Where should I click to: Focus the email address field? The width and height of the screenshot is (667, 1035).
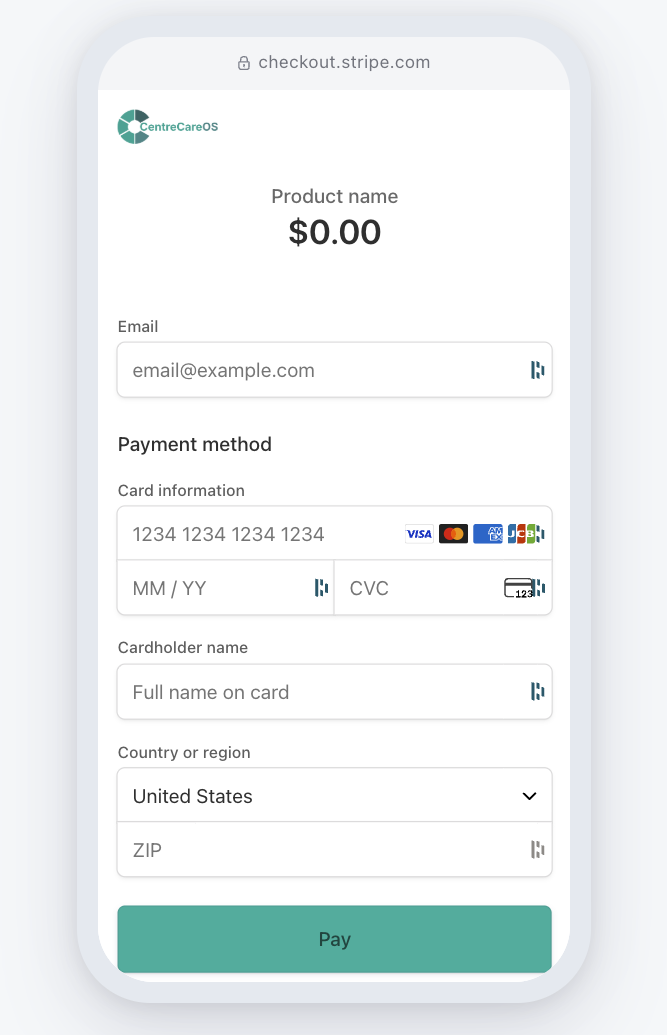coord(300,369)
